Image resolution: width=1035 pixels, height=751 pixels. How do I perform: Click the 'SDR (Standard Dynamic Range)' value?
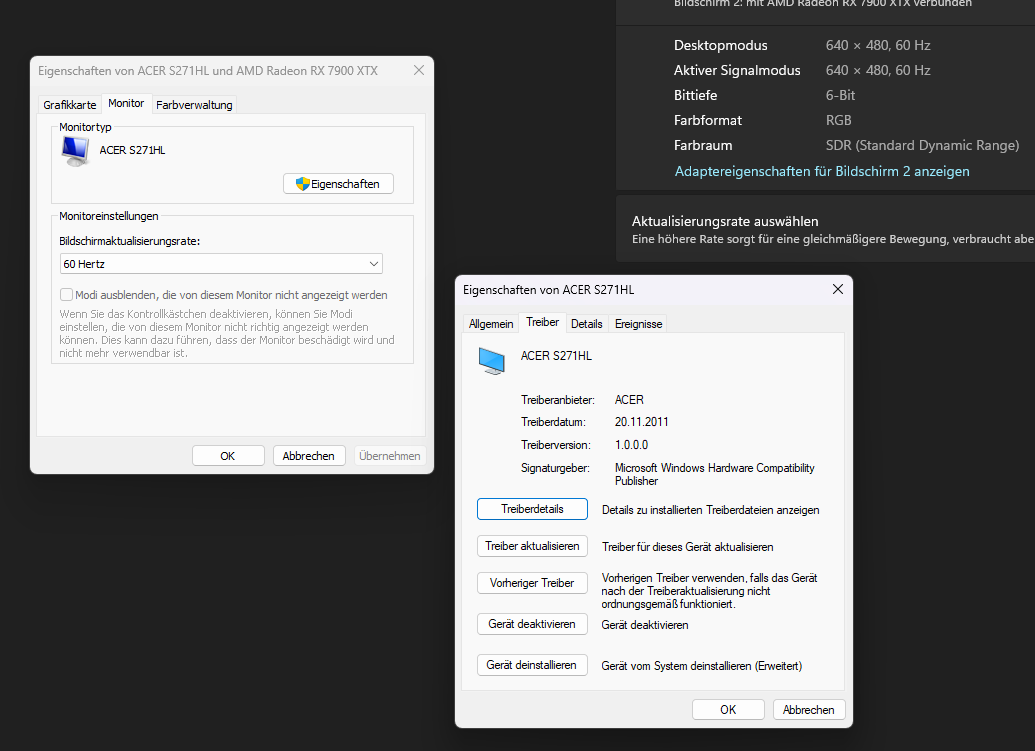tap(922, 146)
